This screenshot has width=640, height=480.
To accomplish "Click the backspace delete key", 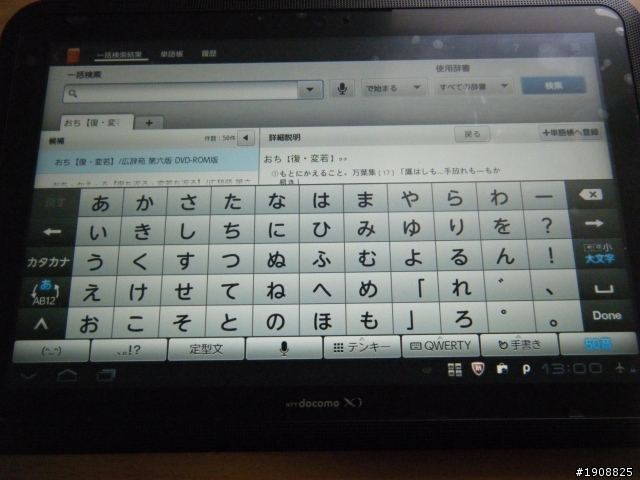I will tap(591, 195).
